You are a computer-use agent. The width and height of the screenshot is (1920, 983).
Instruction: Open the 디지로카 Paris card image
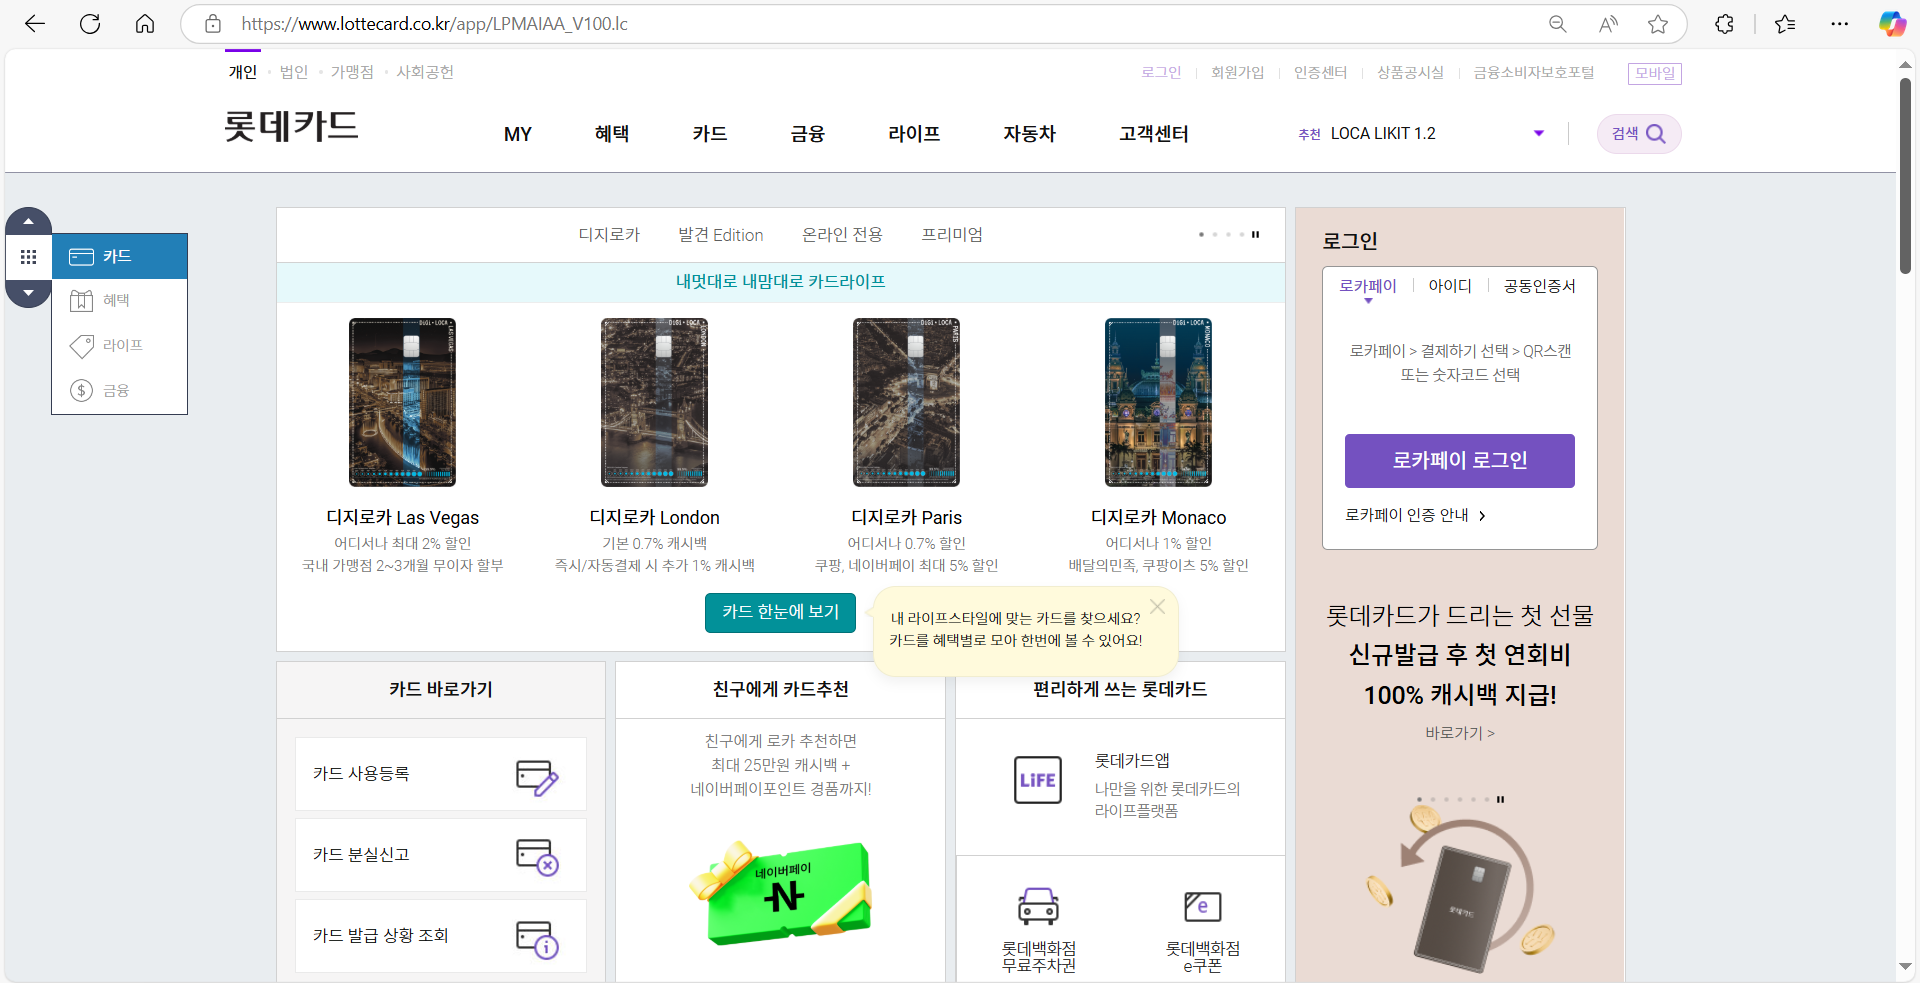(906, 402)
